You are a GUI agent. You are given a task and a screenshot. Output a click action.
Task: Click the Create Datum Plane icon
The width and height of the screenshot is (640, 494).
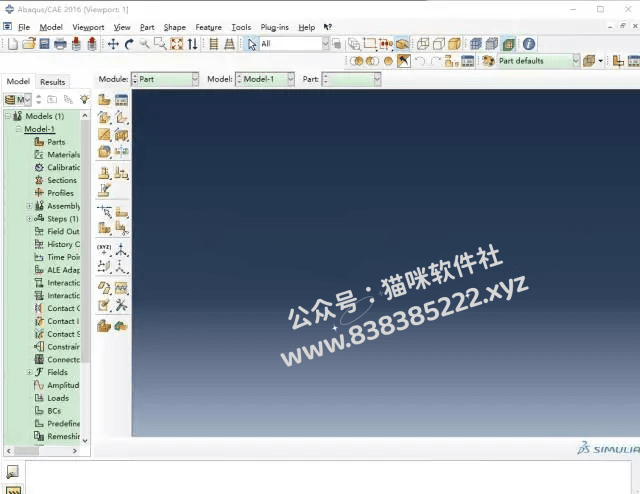(104, 266)
